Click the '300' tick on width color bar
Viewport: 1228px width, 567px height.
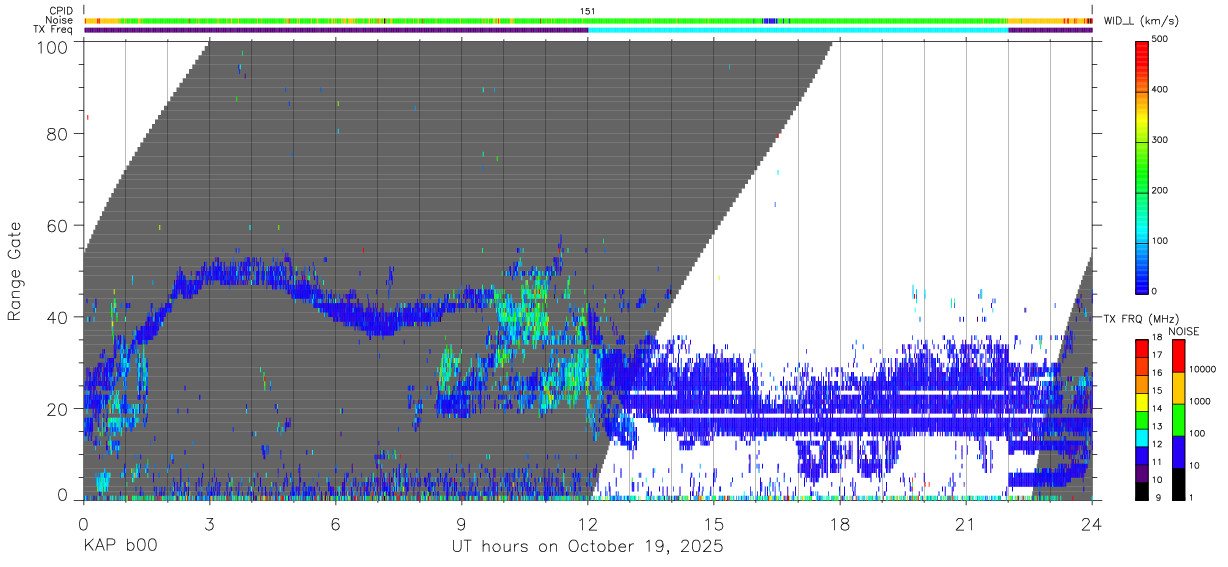click(x=1162, y=140)
